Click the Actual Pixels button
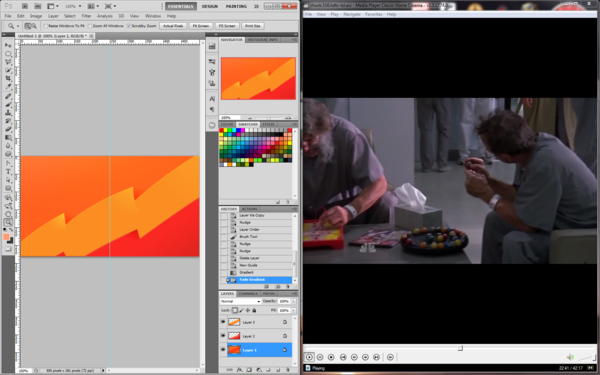The image size is (600, 375). click(x=173, y=26)
